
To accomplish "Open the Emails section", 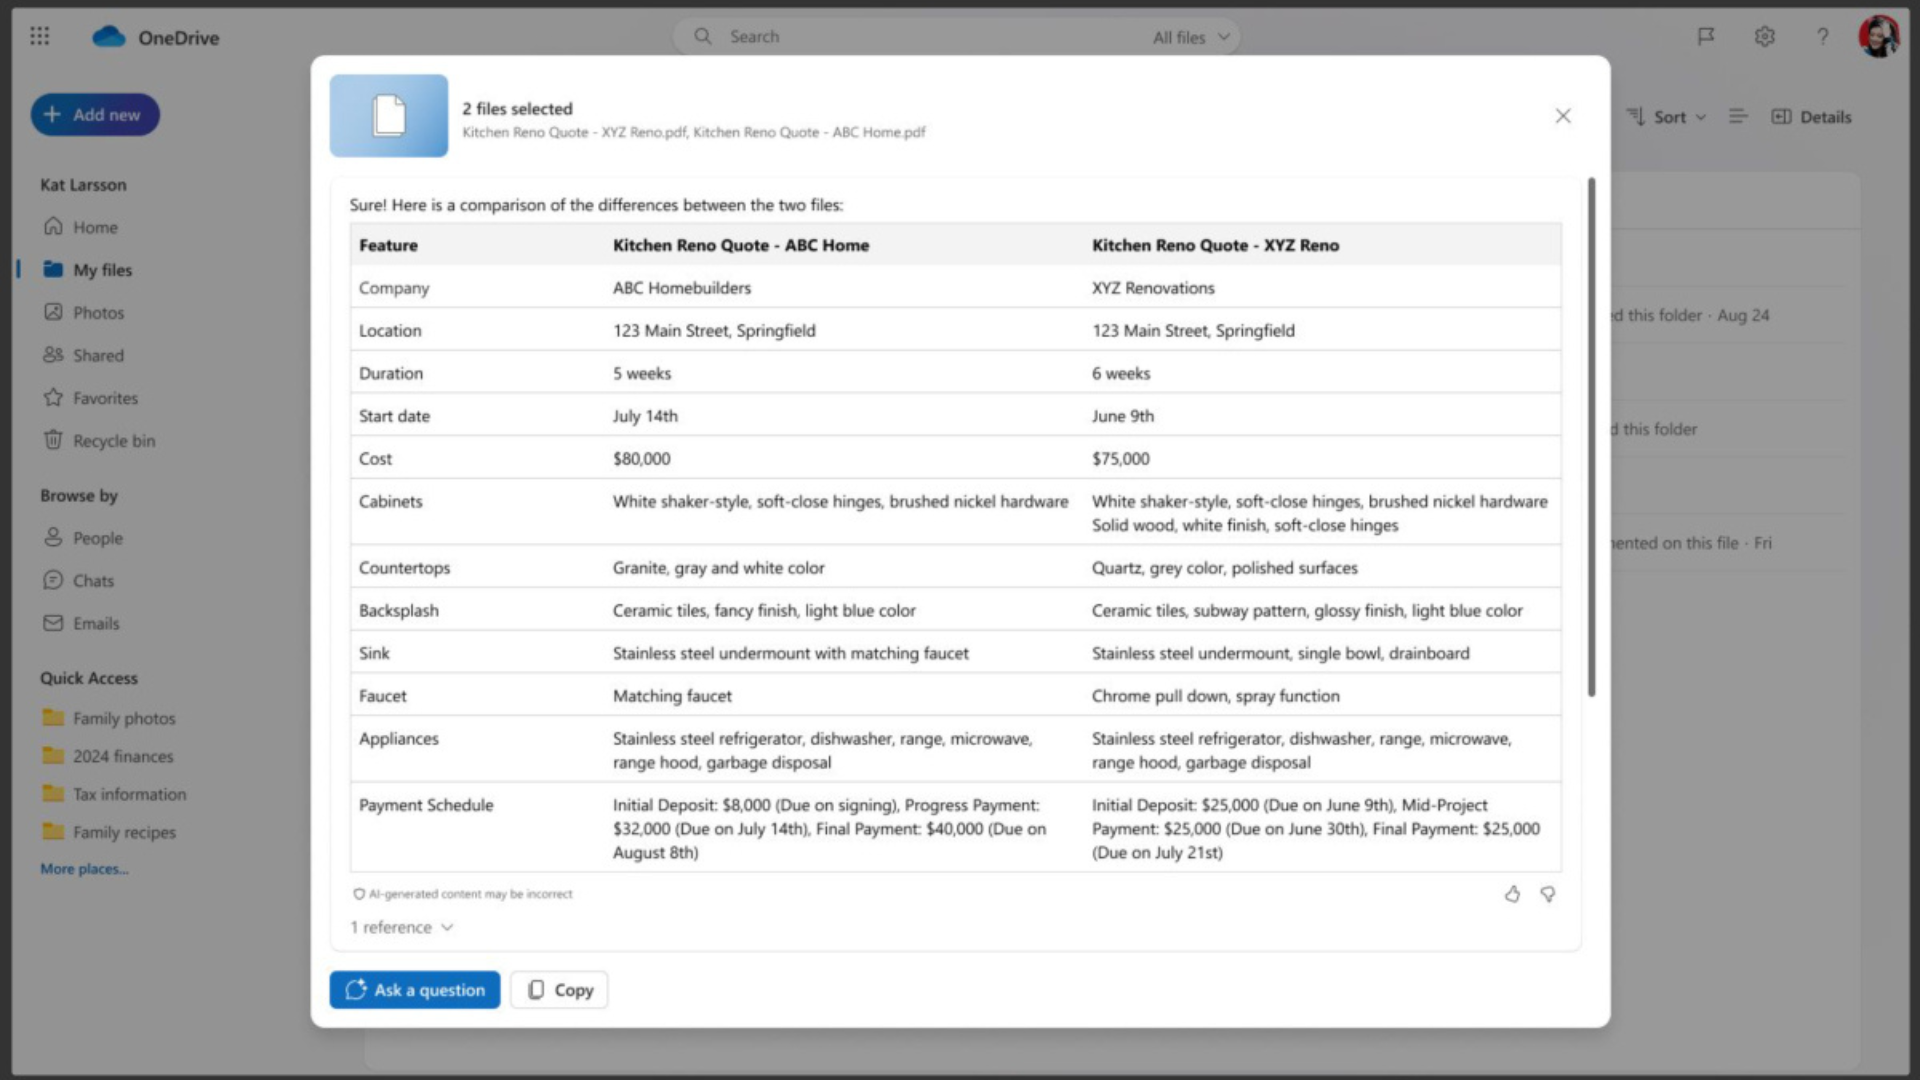I will click(x=95, y=623).
